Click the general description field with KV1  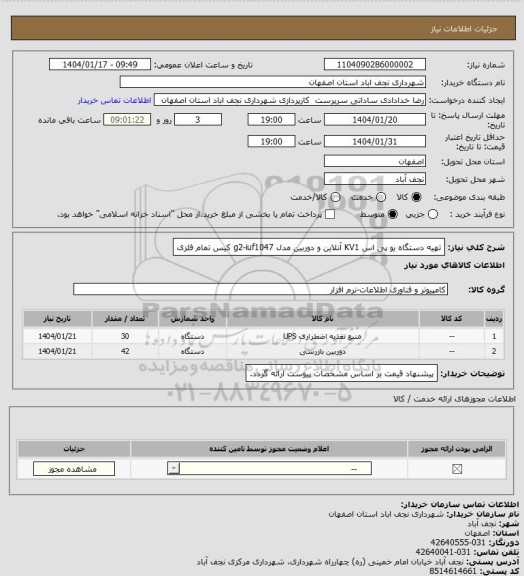309,247
